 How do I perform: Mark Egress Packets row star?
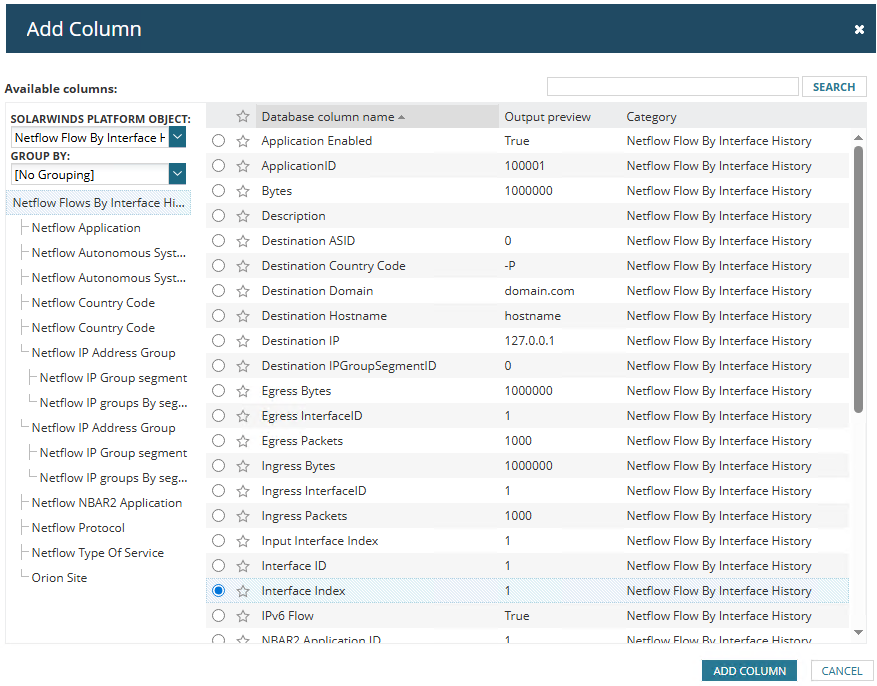tap(243, 441)
